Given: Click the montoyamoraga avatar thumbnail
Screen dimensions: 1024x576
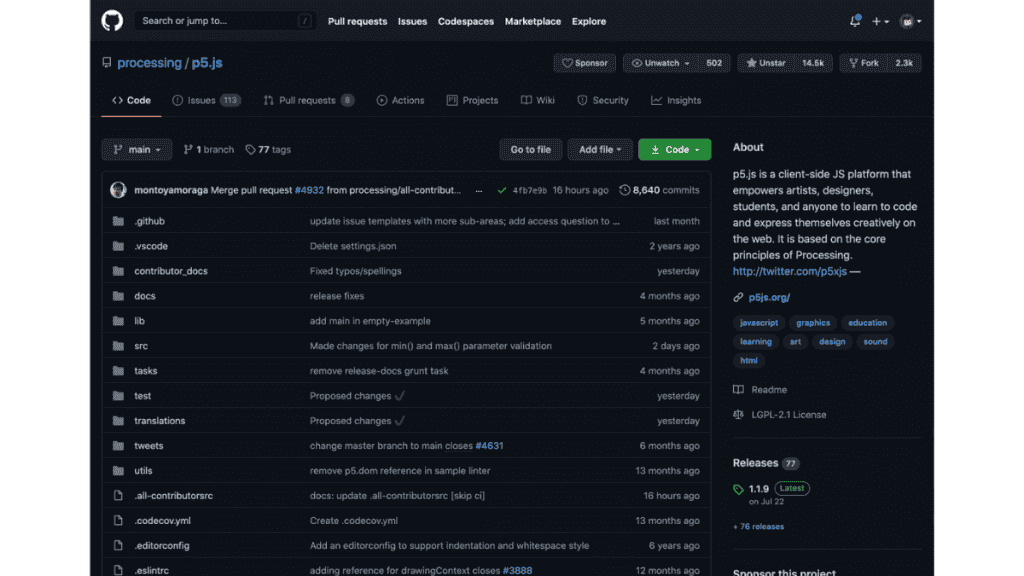Looking at the screenshot, I should pyautogui.click(x=118, y=190).
